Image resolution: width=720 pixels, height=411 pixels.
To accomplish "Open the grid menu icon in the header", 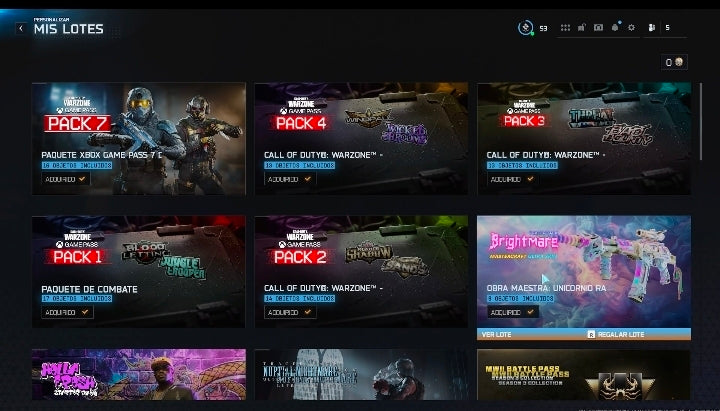I will tap(565, 28).
